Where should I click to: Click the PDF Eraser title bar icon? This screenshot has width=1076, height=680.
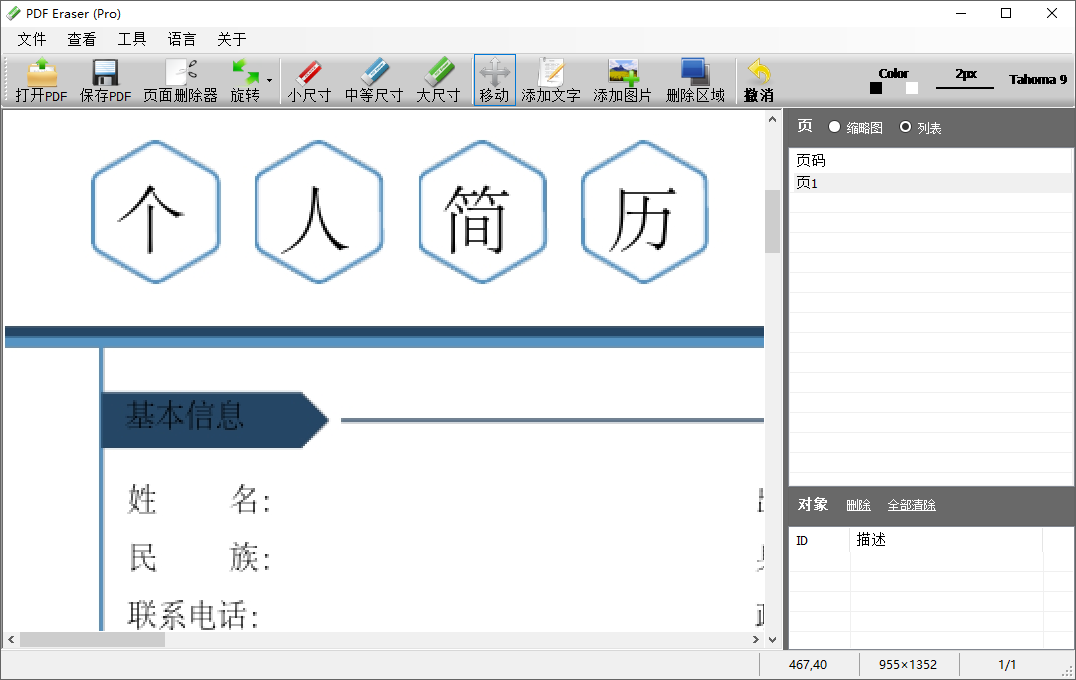[13, 13]
